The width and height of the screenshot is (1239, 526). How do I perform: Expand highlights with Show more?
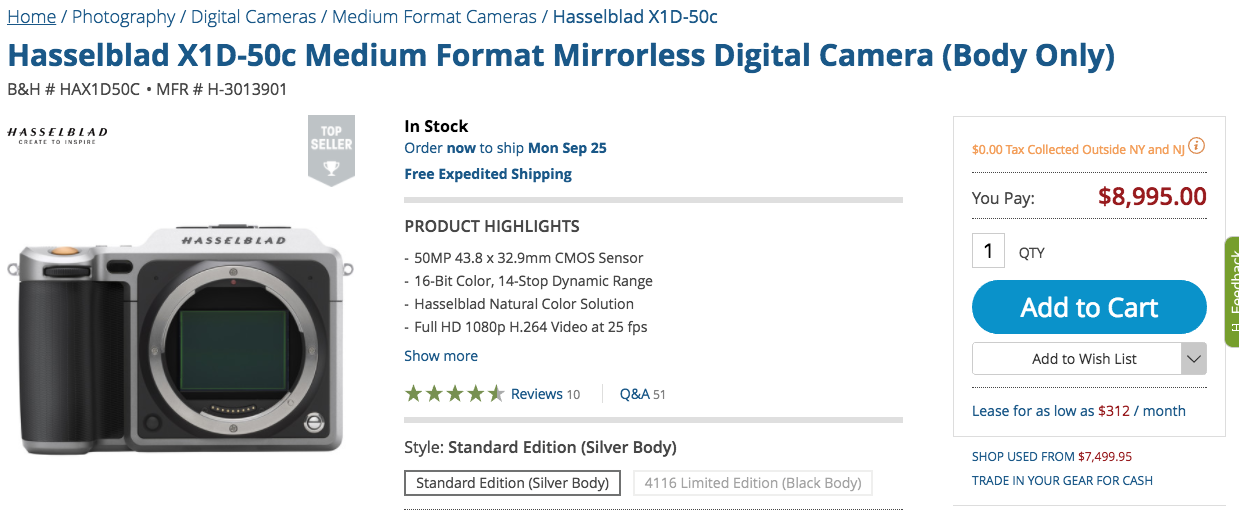coord(441,356)
